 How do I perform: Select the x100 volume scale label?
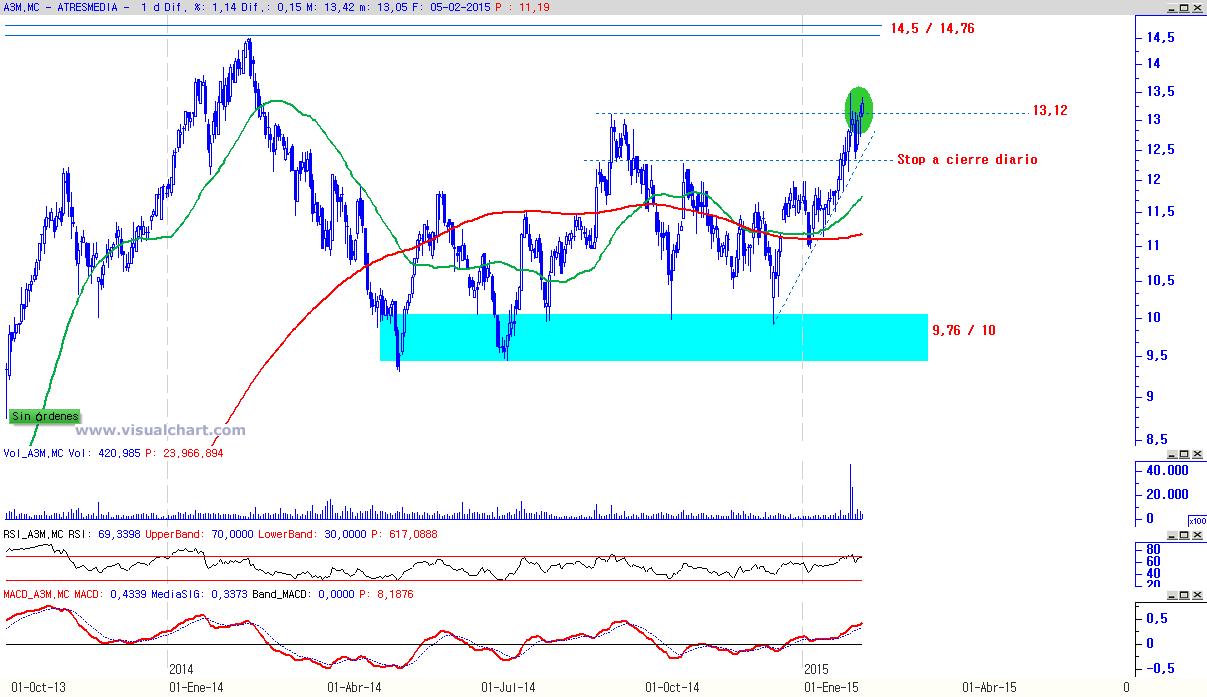point(1196,521)
